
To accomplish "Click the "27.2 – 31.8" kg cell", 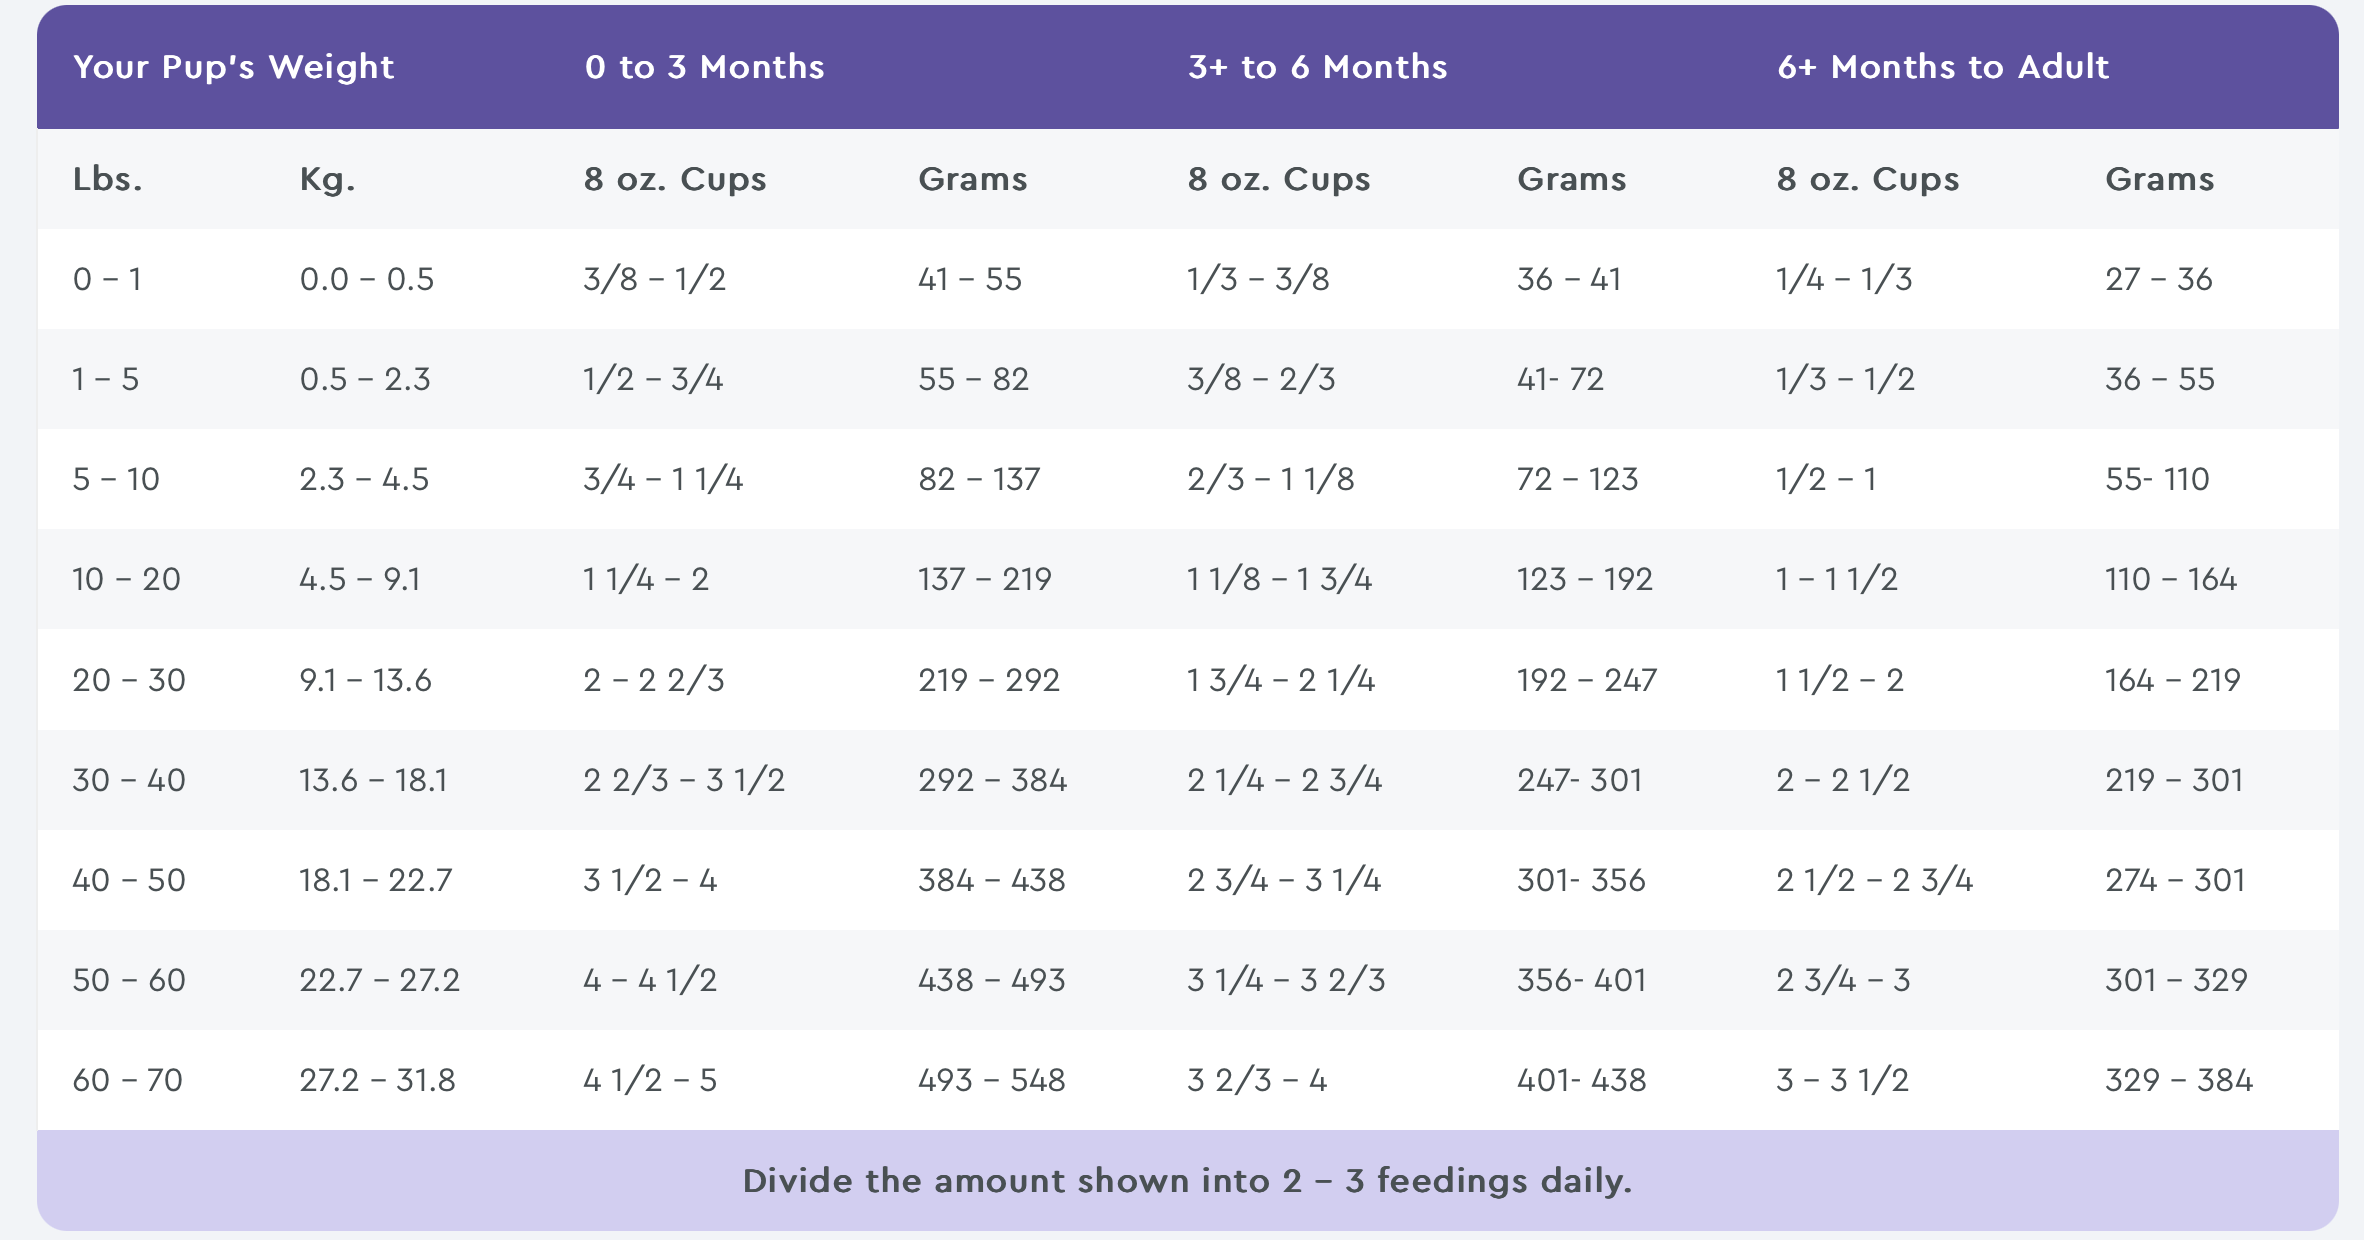I will (377, 1080).
